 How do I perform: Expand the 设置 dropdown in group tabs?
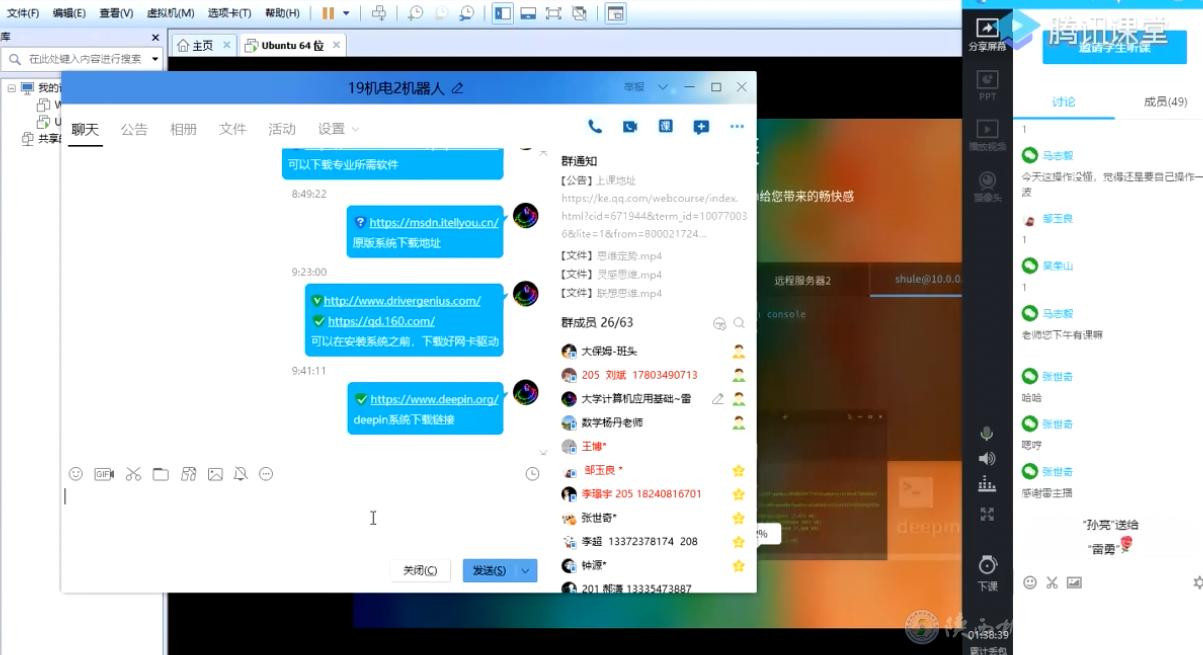338,129
